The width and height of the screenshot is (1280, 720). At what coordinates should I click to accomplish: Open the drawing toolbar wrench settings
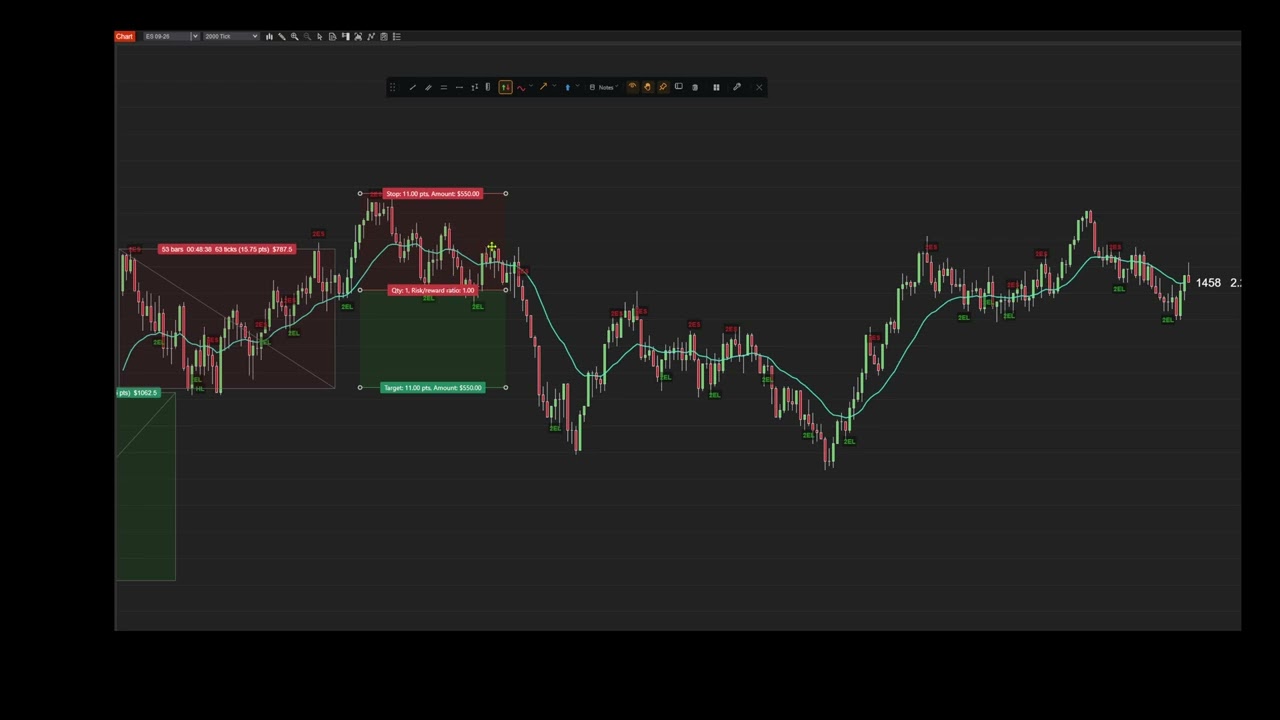[737, 87]
